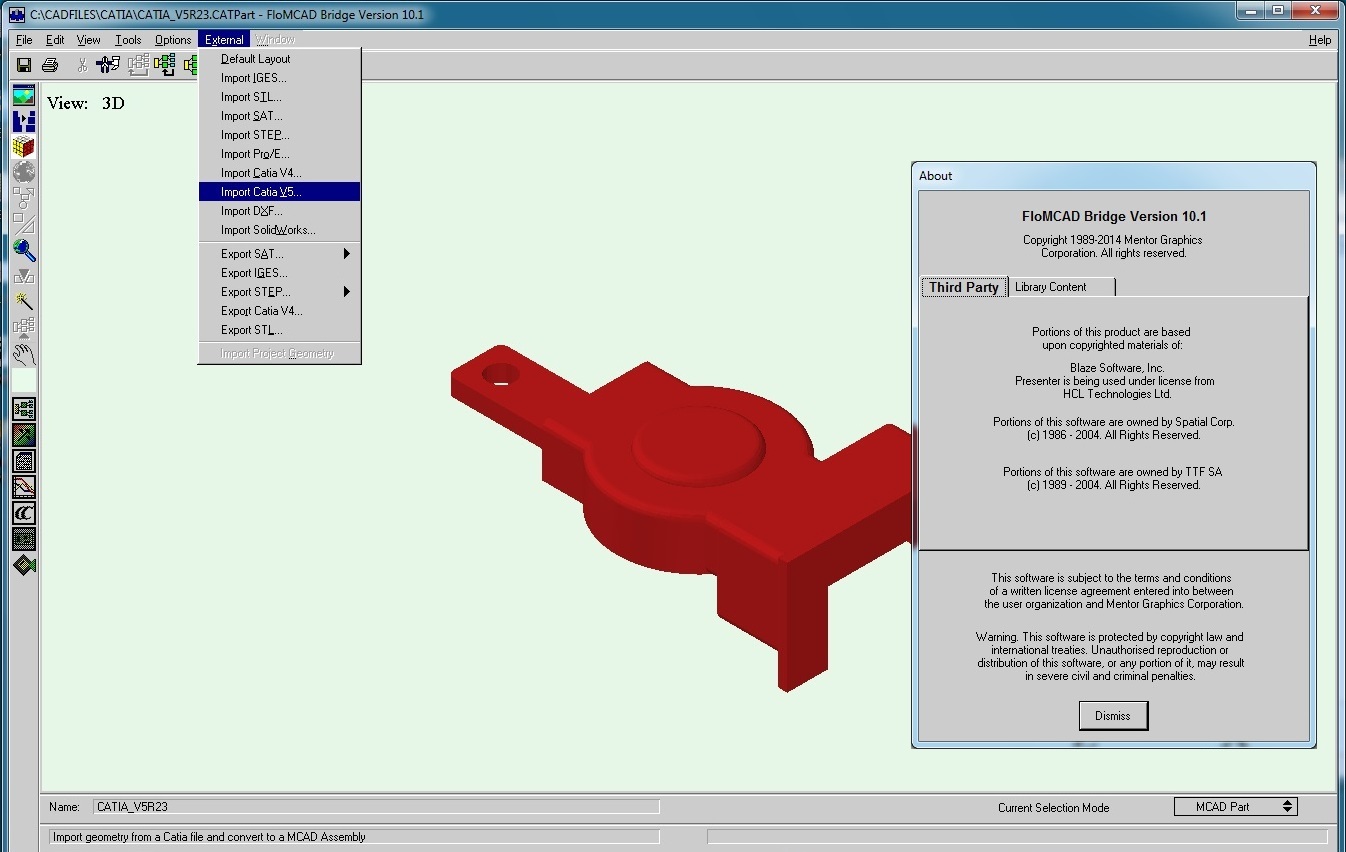Image resolution: width=1346 pixels, height=852 pixels.
Task: Click the hand pan icon
Action: pyautogui.click(x=24, y=354)
